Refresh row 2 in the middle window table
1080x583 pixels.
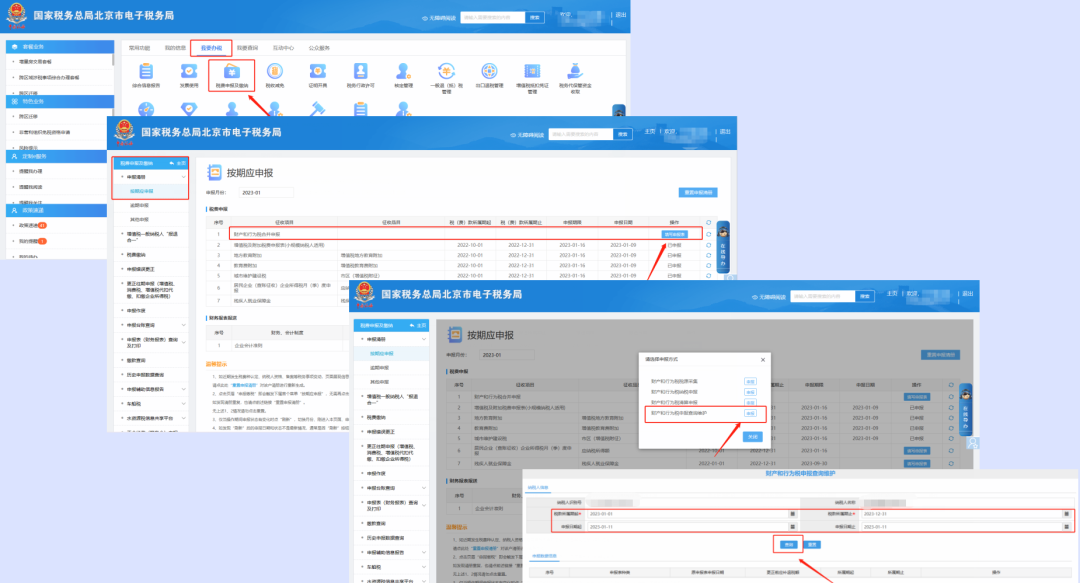(708, 245)
